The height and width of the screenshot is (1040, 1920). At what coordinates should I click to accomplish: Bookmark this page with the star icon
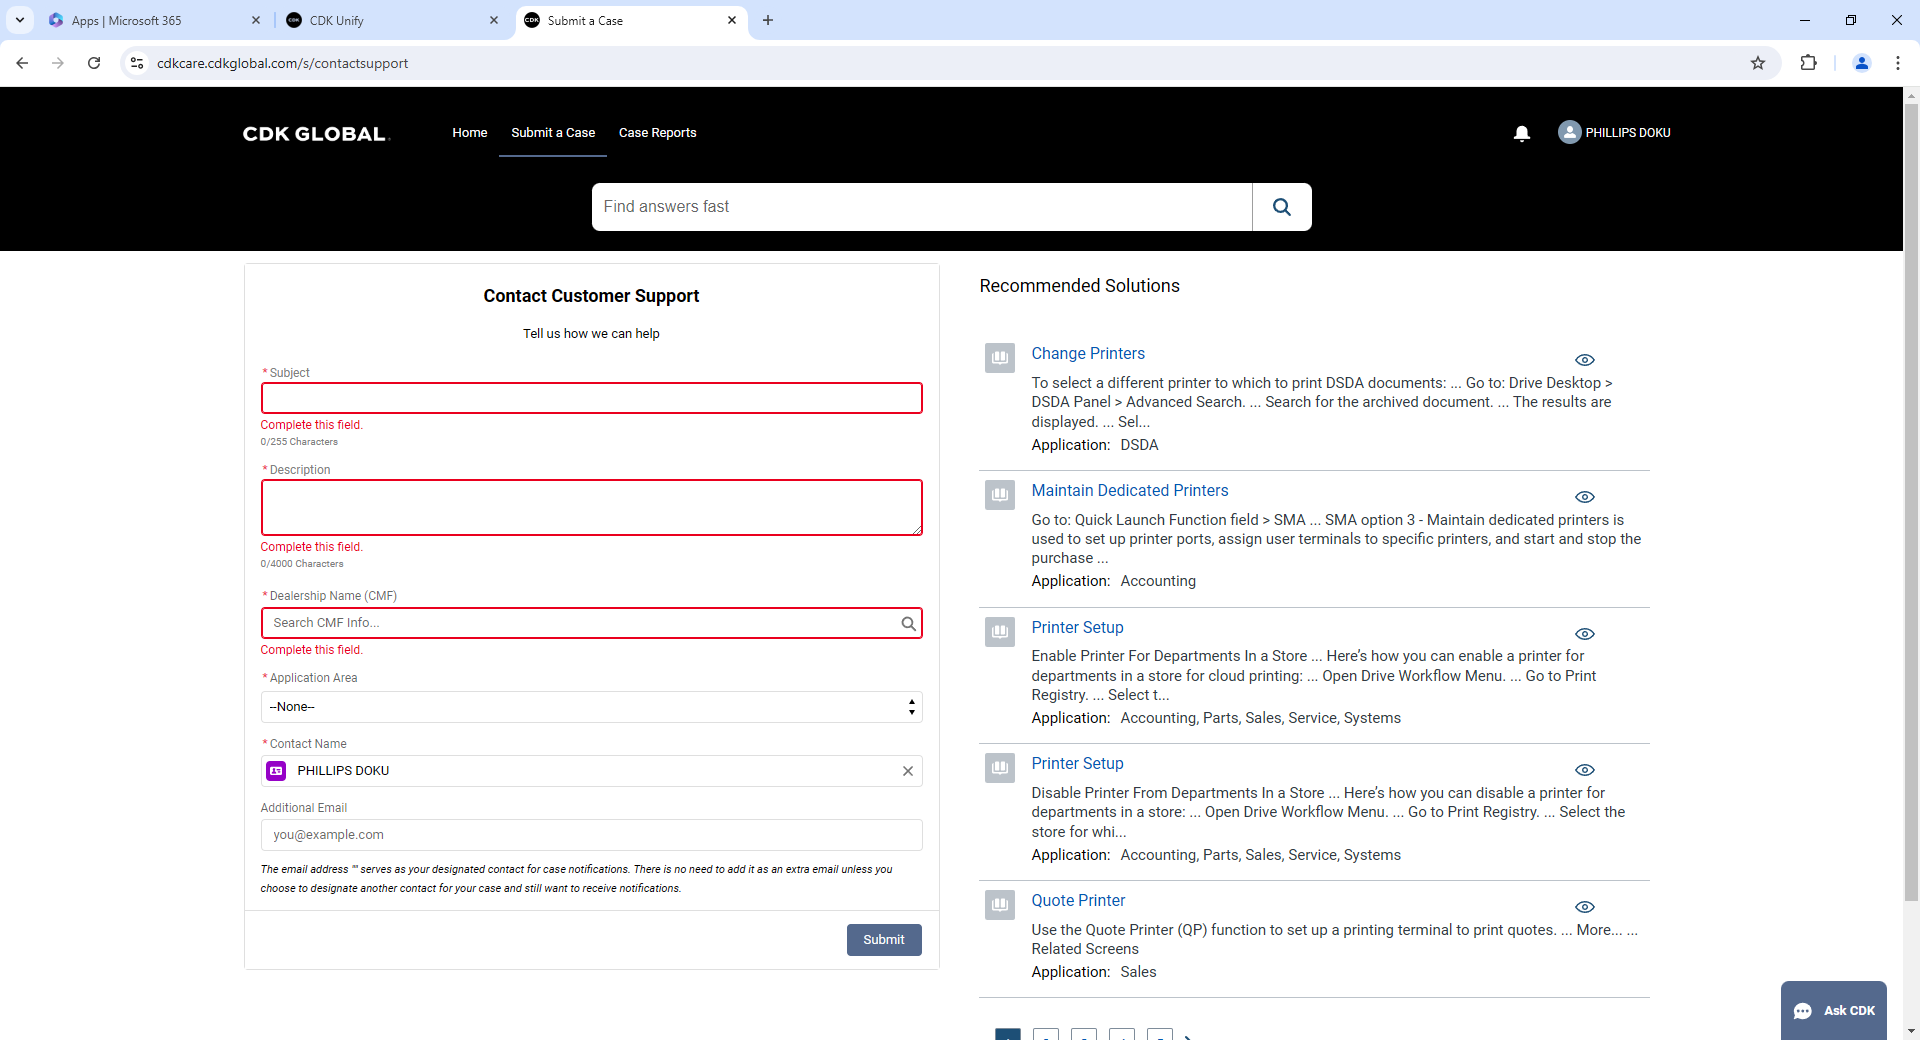[1758, 63]
